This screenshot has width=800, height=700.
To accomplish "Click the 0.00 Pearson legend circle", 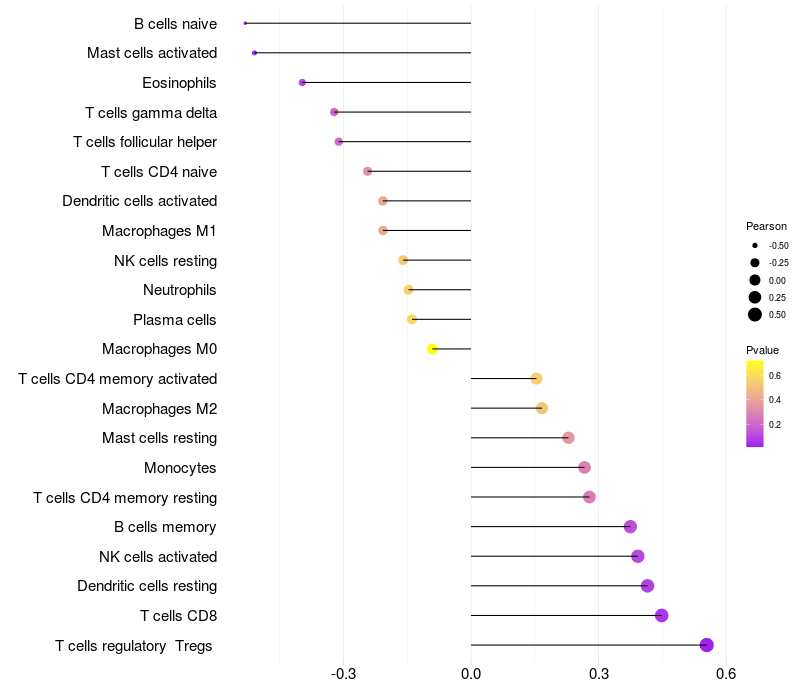I will point(755,280).
